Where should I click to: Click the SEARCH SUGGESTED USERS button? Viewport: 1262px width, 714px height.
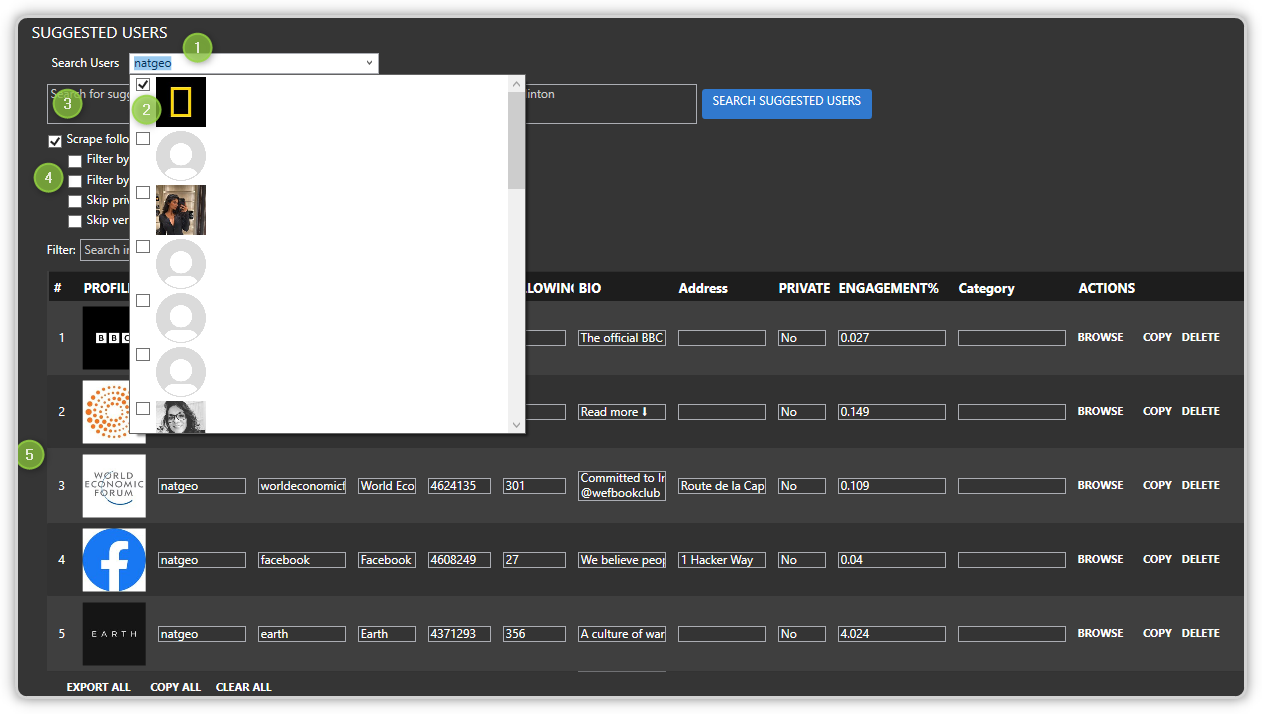pos(787,103)
